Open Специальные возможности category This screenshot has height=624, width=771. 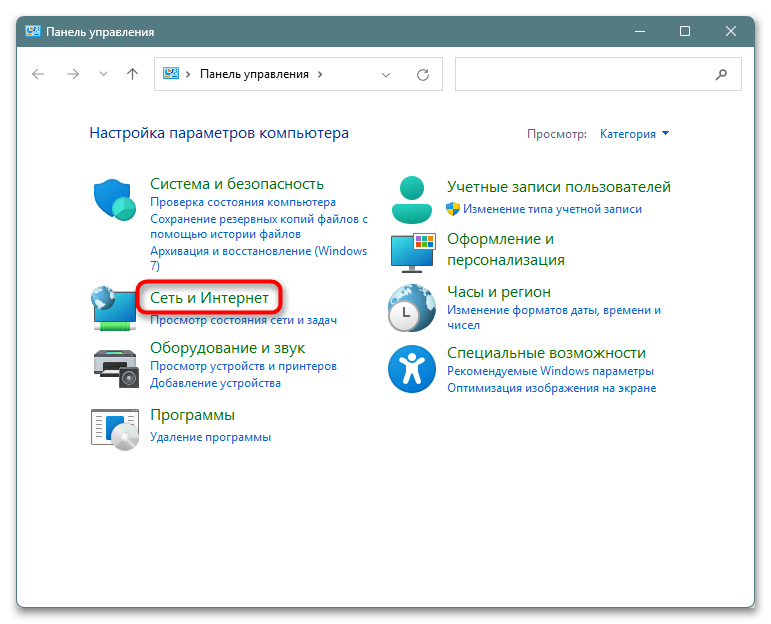point(546,353)
